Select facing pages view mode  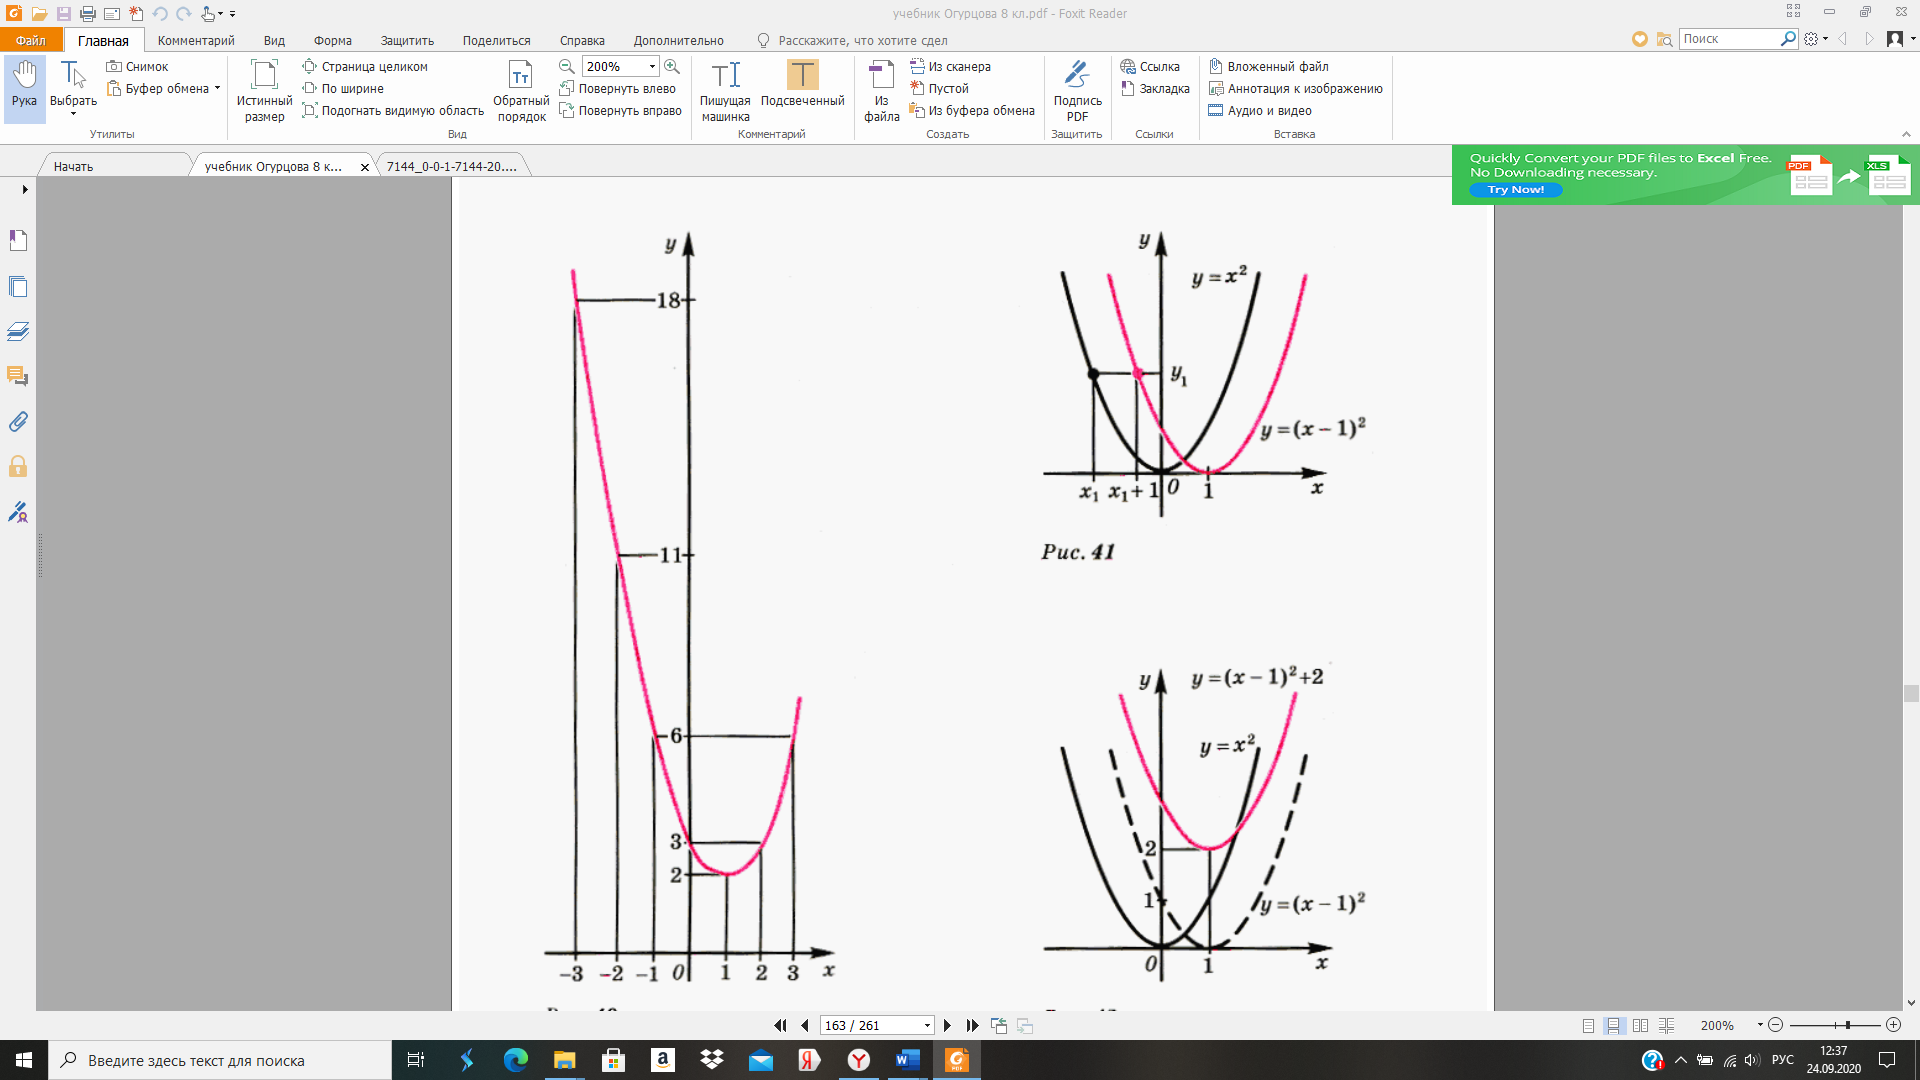pos(1640,1025)
